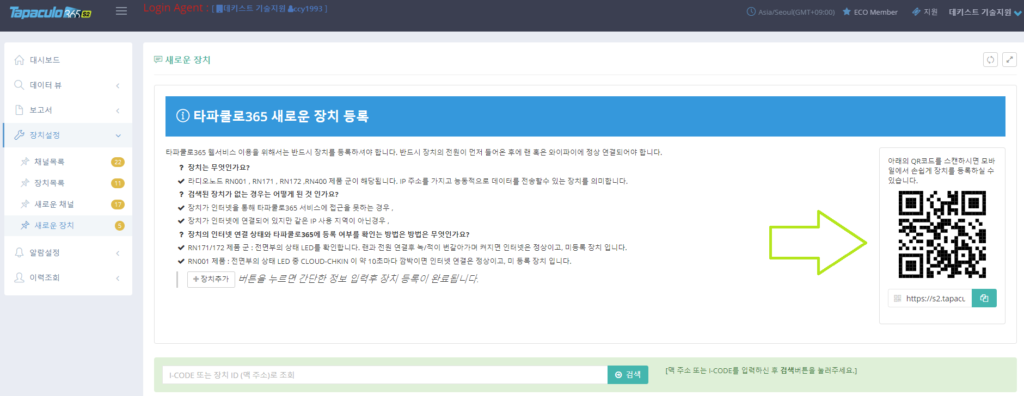Image resolution: width=1024 pixels, height=396 pixels.
Task: Expand the 보고서 menu
Action: (x=68, y=110)
